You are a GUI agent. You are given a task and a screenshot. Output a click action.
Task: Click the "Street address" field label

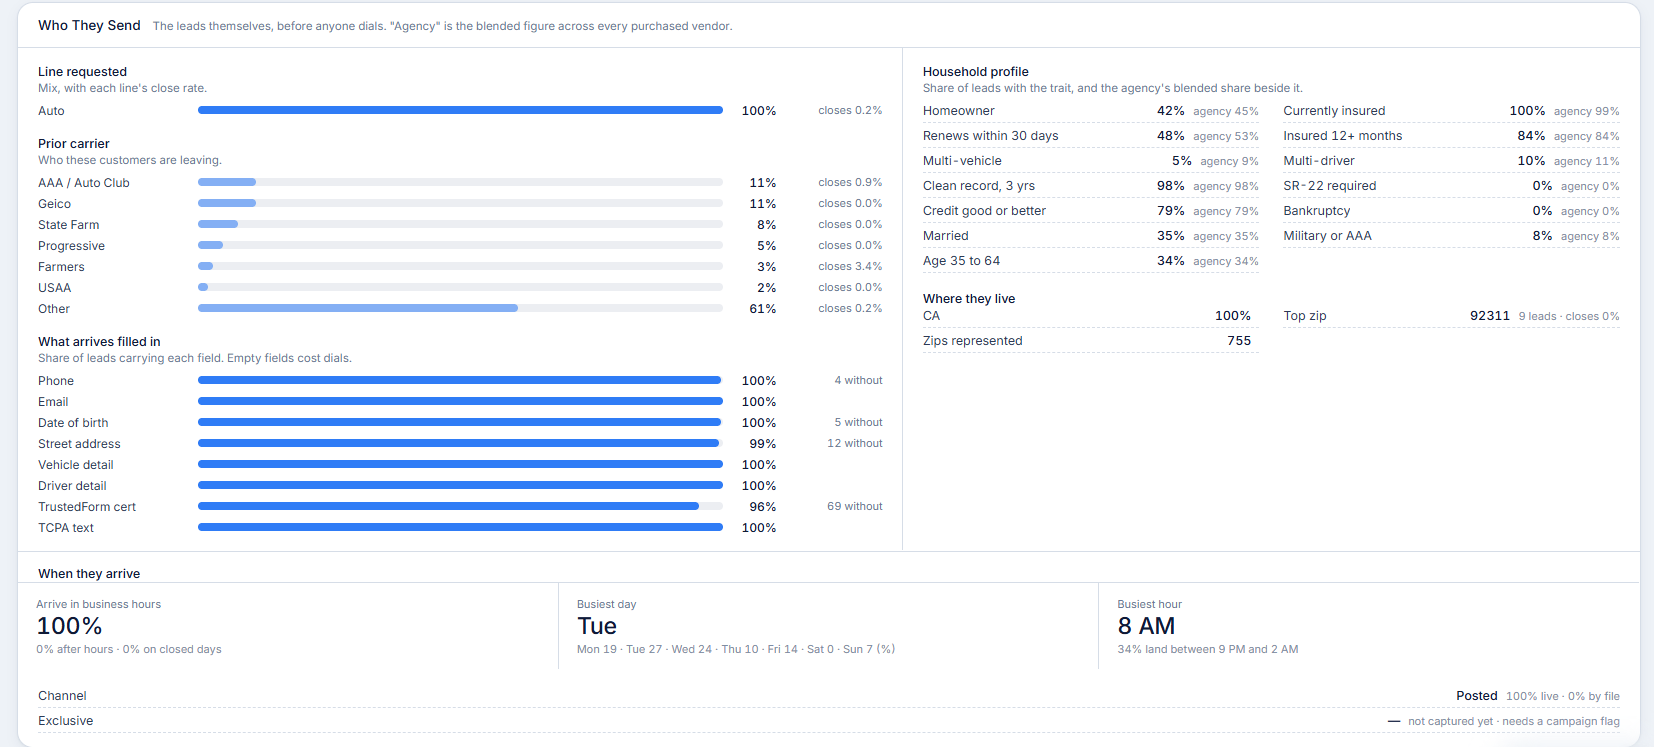(79, 444)
